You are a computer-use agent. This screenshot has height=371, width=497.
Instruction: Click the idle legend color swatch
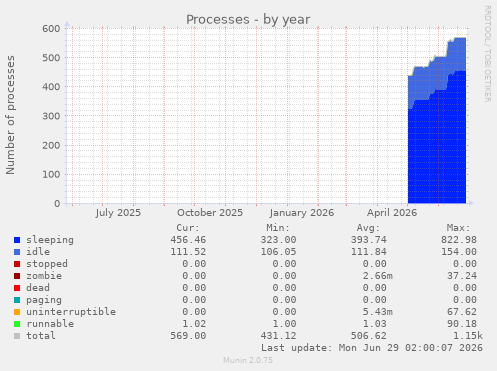[17, 252]
